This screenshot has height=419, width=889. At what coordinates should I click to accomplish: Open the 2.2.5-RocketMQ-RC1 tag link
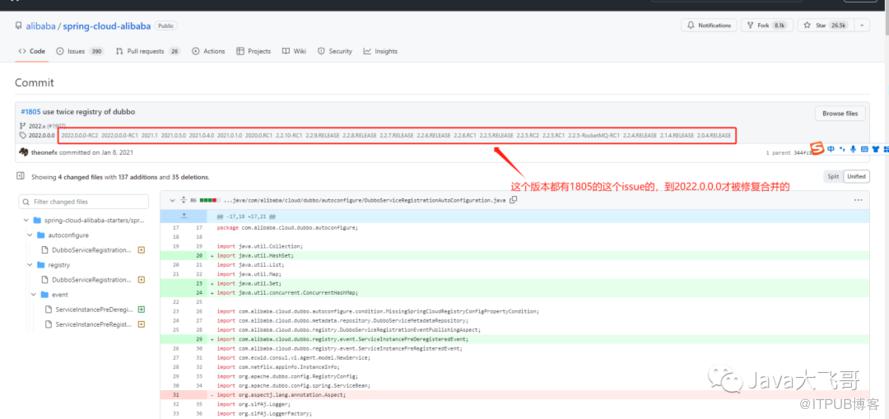(x=594, y=136)
